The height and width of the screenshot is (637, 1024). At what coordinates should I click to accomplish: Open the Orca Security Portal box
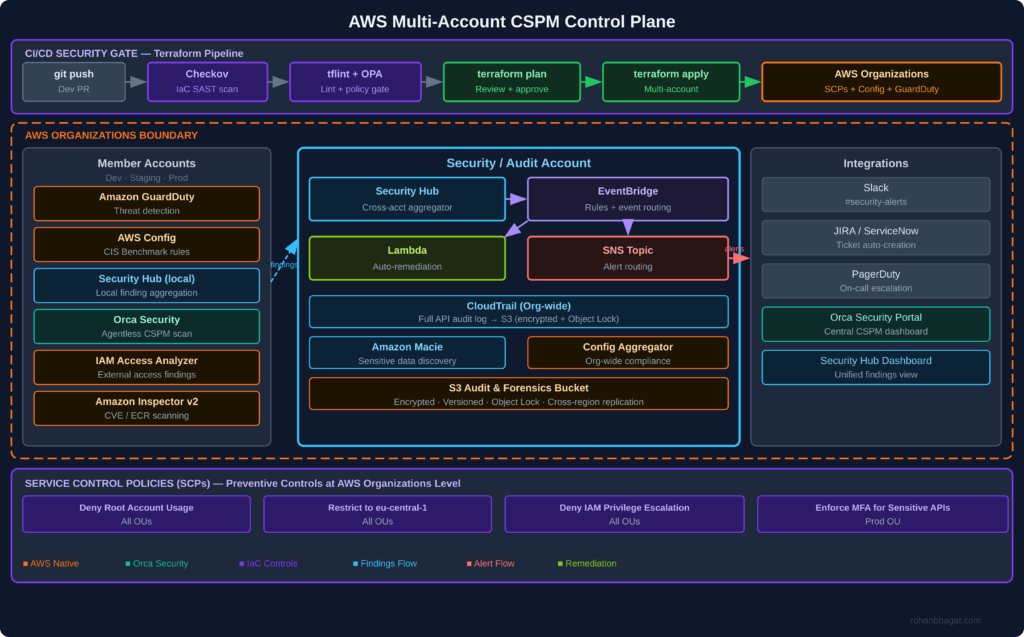pos(876,324)
